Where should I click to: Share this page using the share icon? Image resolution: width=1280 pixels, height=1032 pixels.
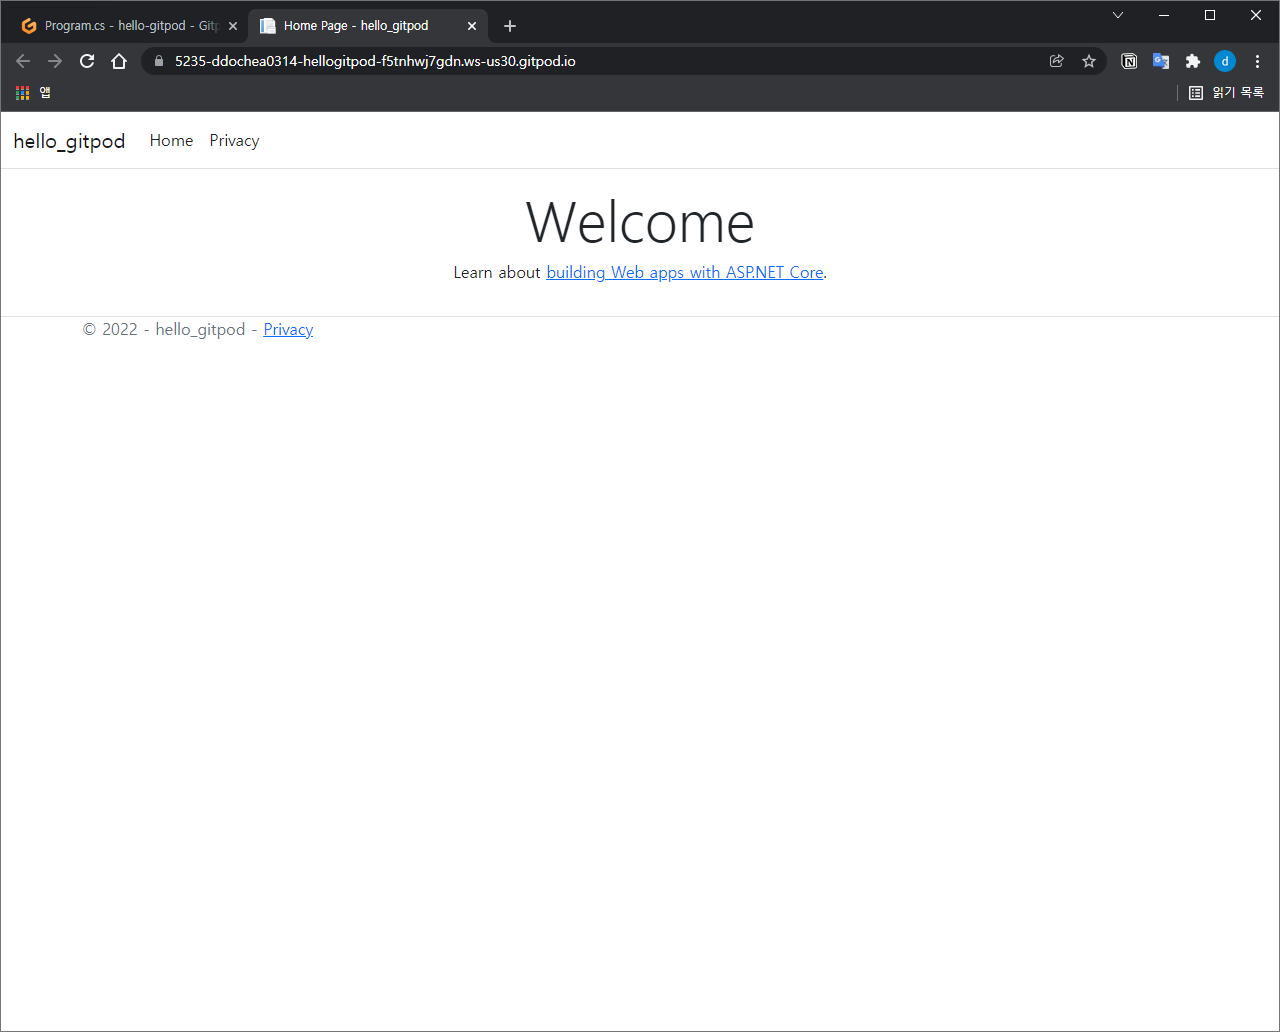tap(1057, 61)
